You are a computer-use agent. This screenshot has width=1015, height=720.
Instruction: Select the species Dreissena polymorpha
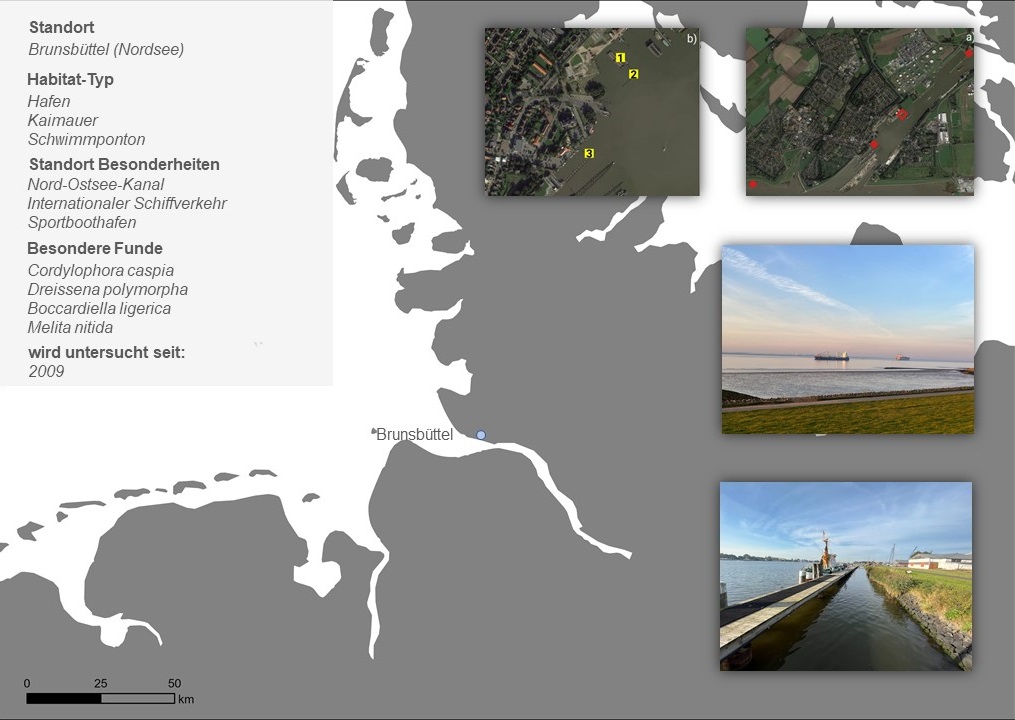point(108,289)
